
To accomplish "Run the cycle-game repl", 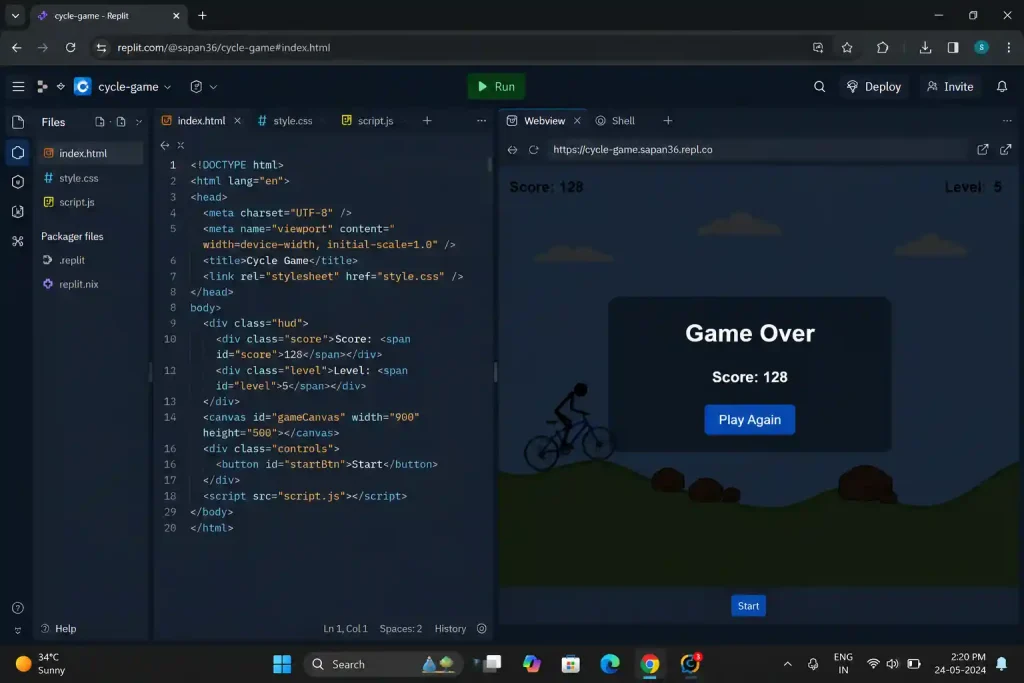I will (x=496, y=86).
